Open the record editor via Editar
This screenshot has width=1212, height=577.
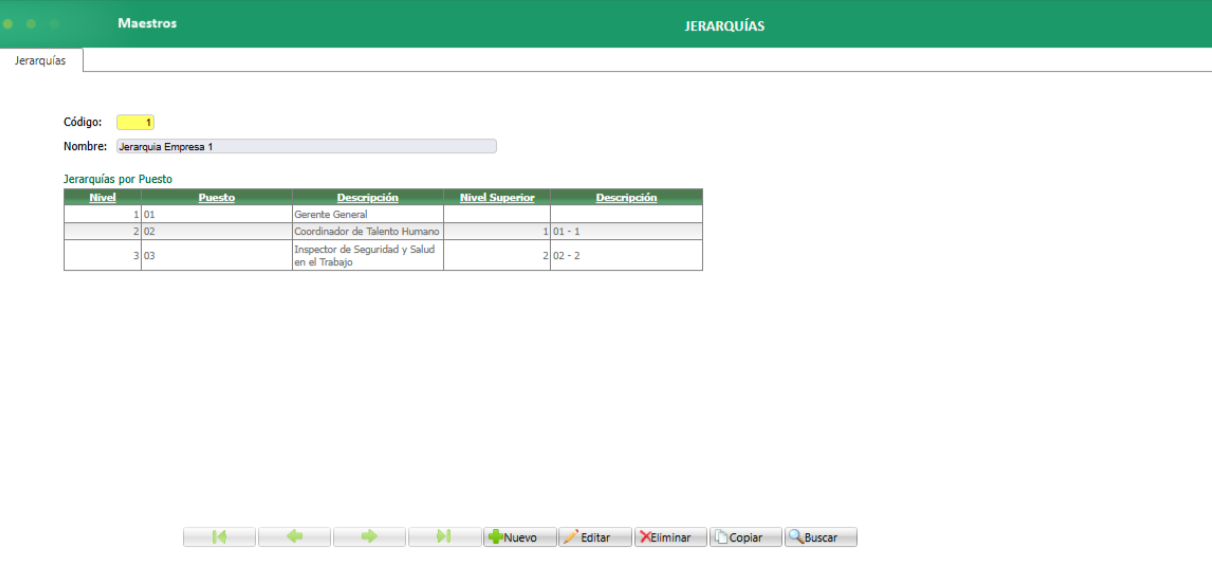pyautogui.click(x=595, y=536)
